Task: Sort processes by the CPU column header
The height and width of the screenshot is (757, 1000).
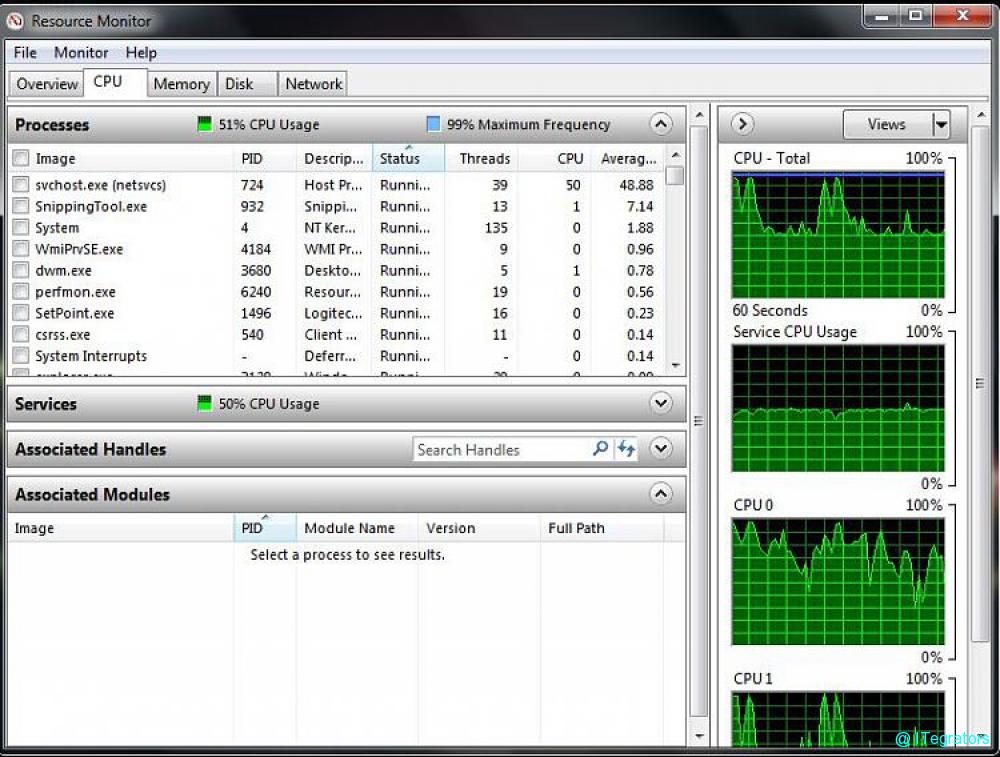Action: pyautogui.click(x=555, y=158)
